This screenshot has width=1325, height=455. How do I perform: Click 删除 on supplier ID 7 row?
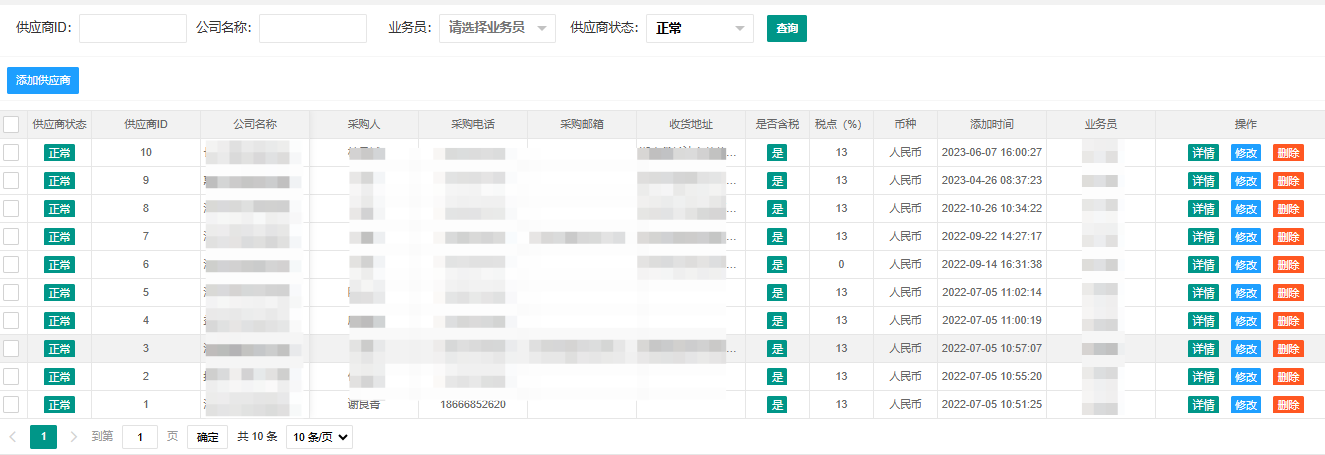pos(1288,237)
